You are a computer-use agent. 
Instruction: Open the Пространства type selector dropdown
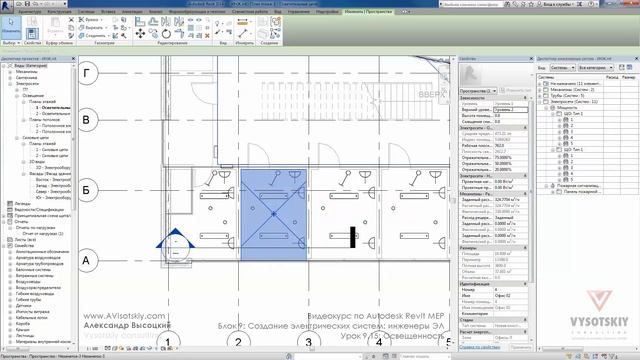click(478, 91)
